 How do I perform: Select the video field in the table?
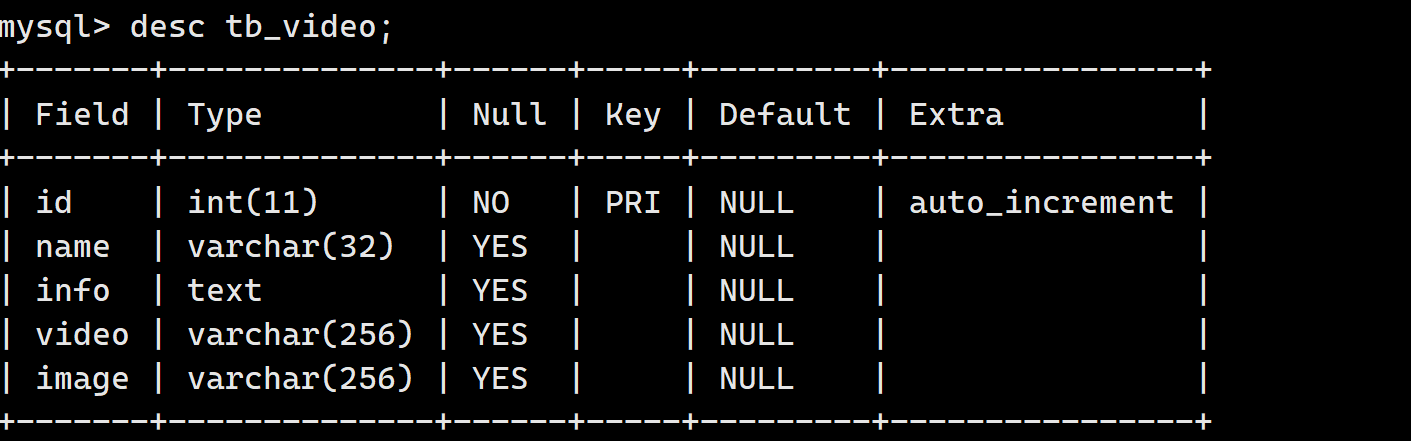82,334
